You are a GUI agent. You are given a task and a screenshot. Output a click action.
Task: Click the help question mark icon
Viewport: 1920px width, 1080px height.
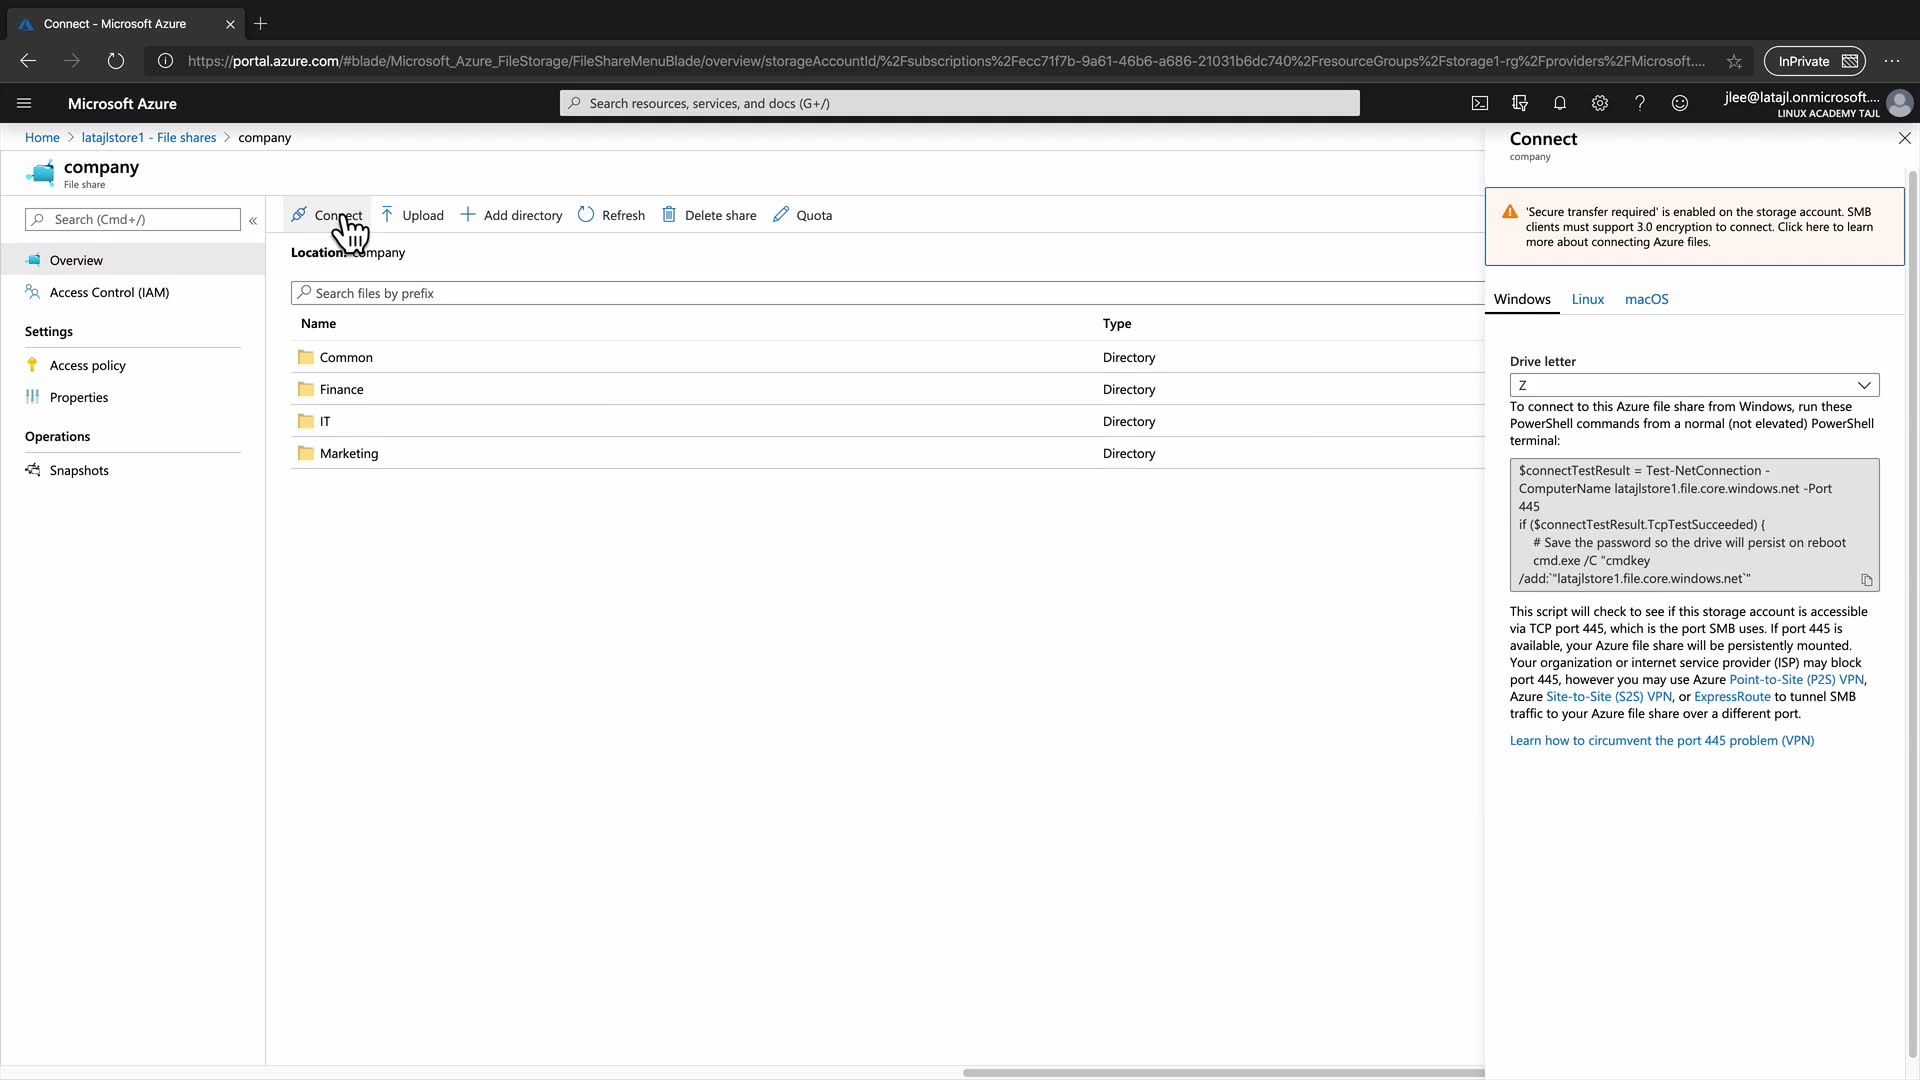tap(1640, 103)
